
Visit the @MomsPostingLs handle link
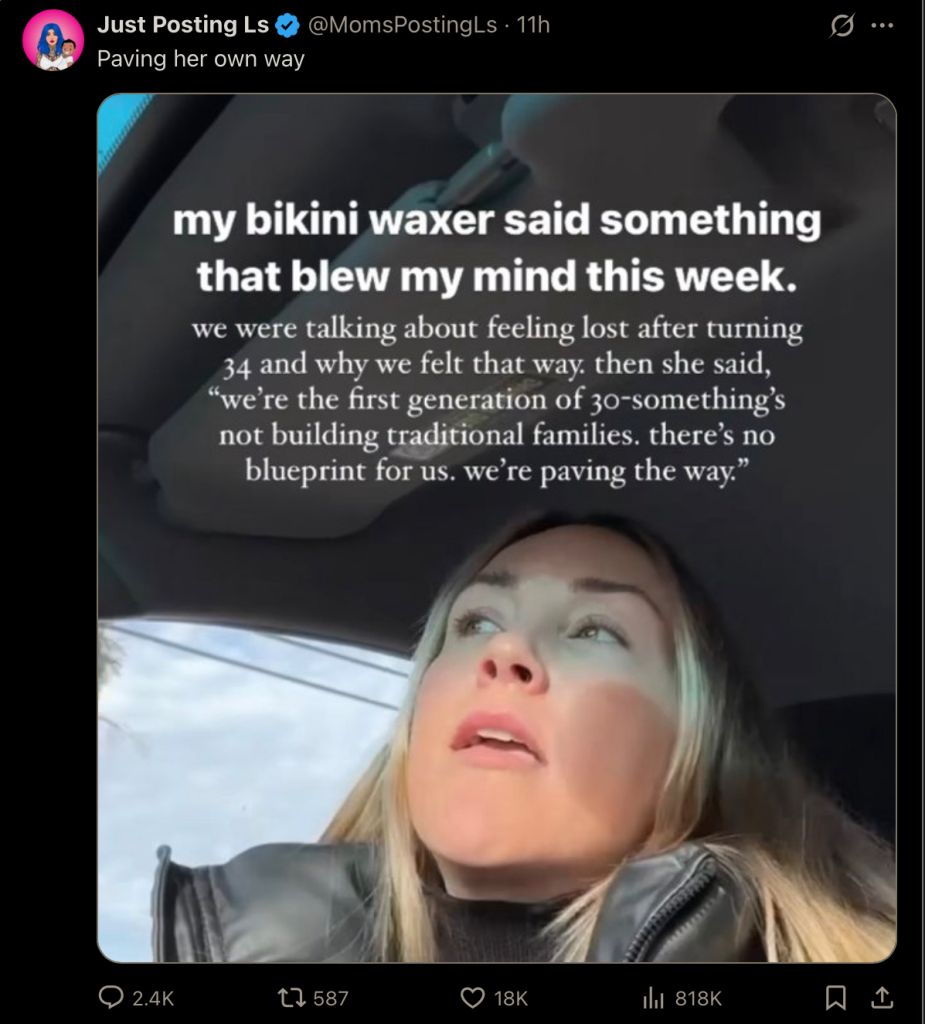click(402, 25)
